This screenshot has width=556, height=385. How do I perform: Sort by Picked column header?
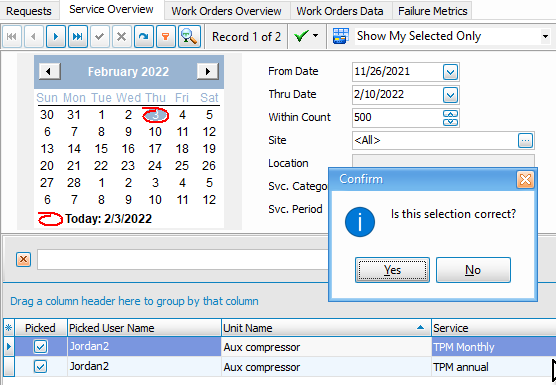click(x=40, y=328)
